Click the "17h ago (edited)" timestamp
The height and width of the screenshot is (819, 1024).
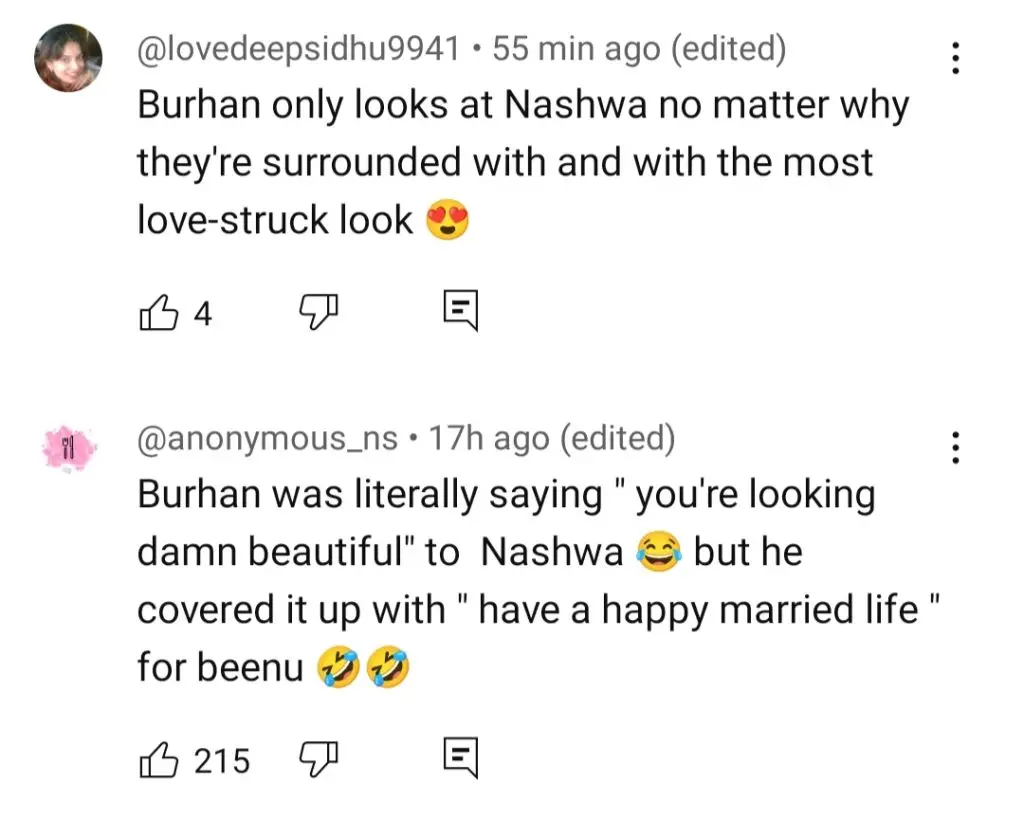tap(552, 438)
